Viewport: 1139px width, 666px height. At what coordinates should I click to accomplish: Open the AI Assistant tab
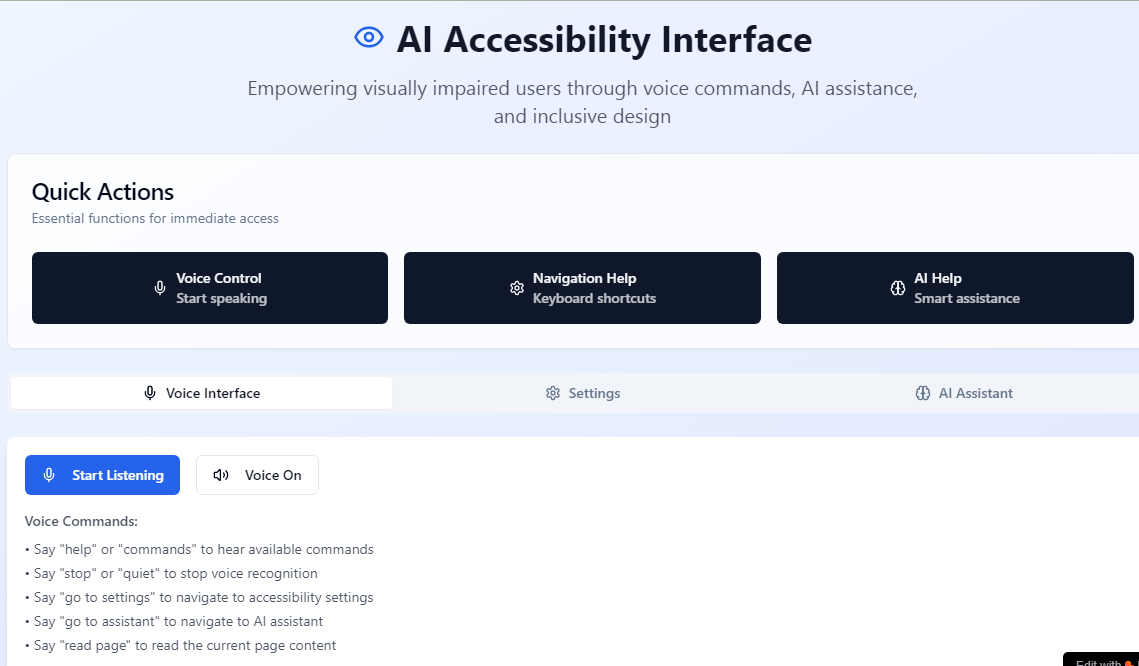point(964,393)
